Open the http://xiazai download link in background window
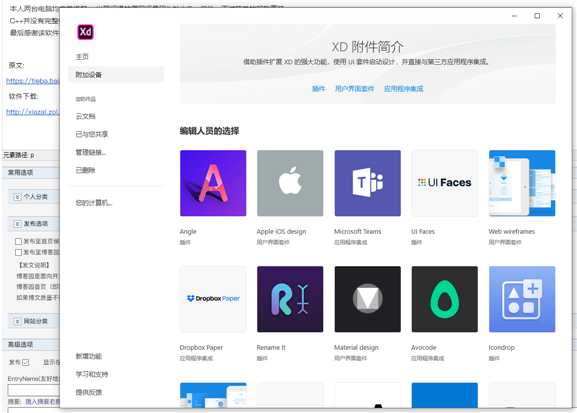Image resolution: width=577 pixels, height=413 pixels. pos(33,112)
